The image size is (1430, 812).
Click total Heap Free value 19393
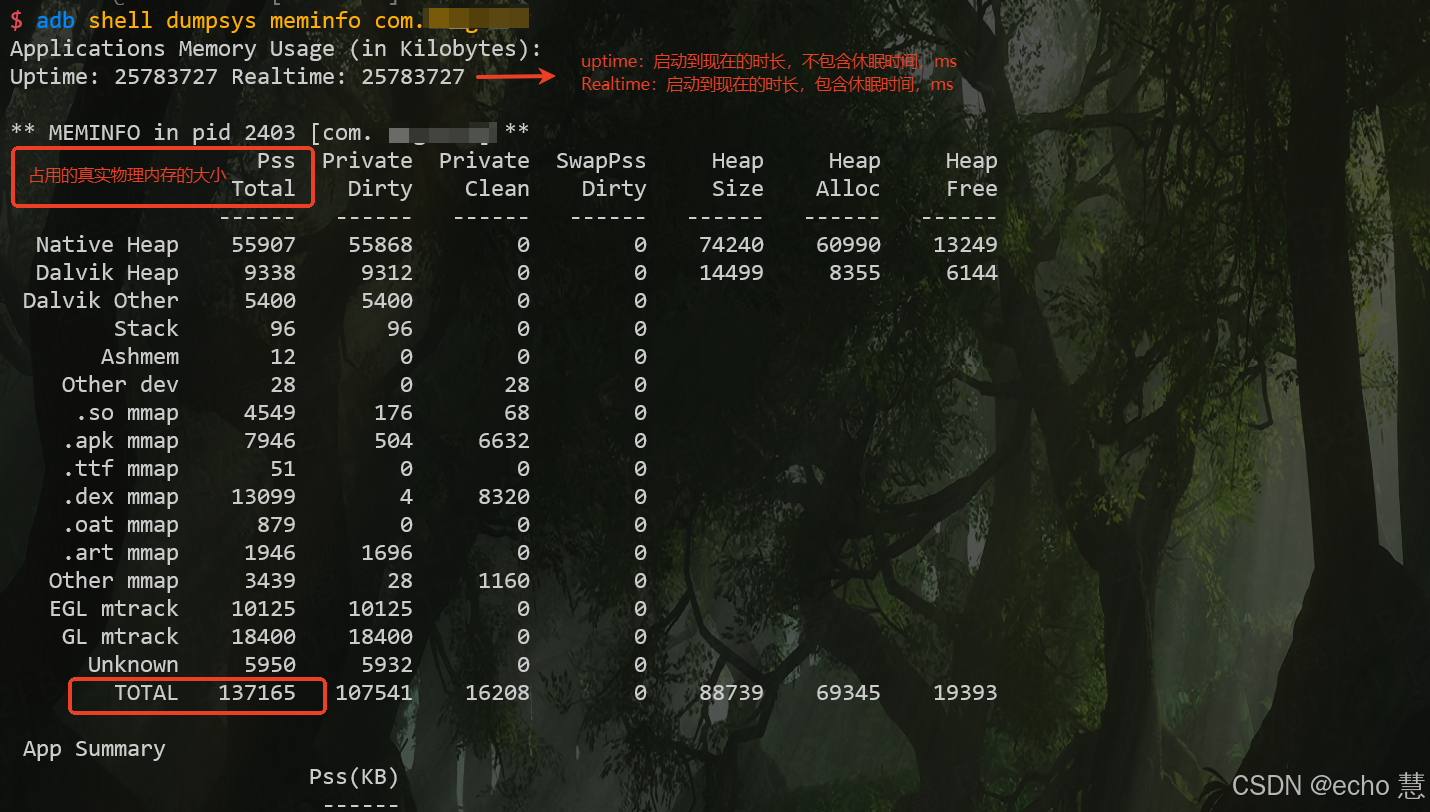coord(965,692)
